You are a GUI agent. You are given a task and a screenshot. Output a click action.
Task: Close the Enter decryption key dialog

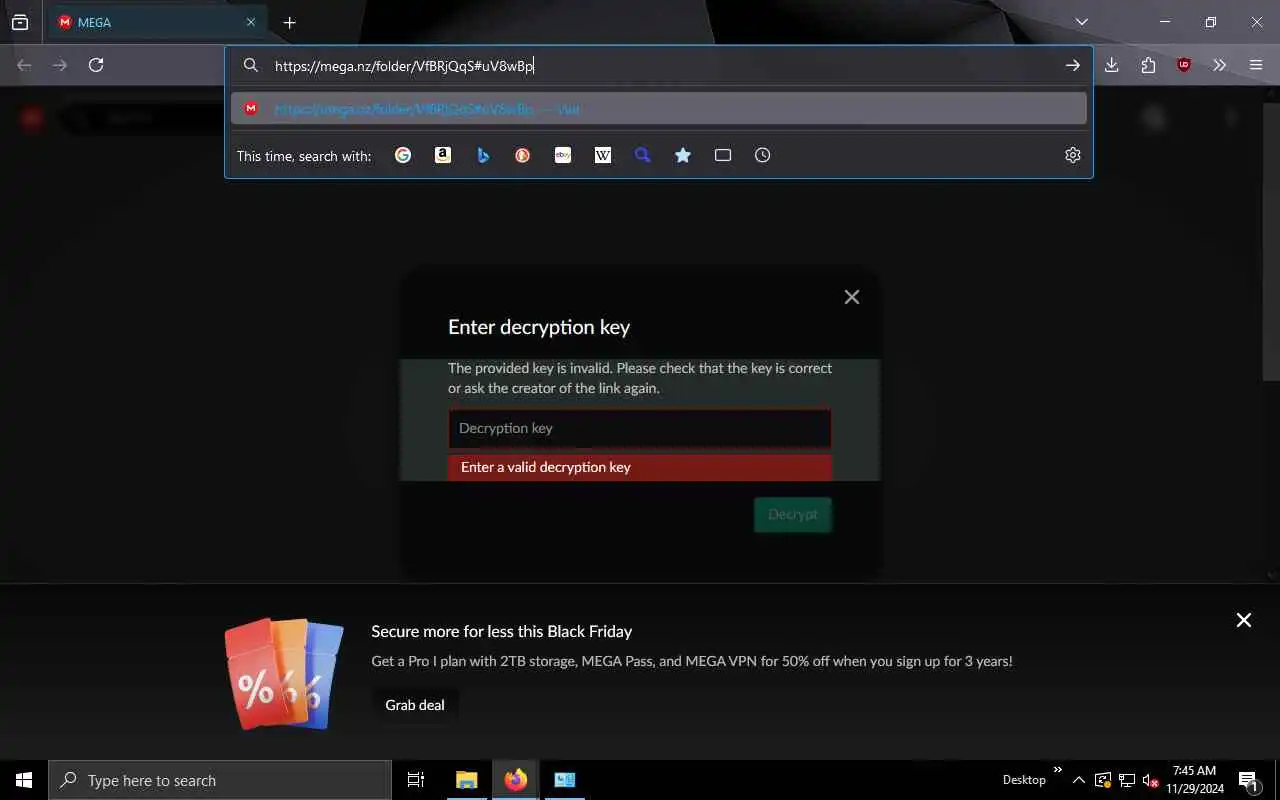click(x=852, y=297)
